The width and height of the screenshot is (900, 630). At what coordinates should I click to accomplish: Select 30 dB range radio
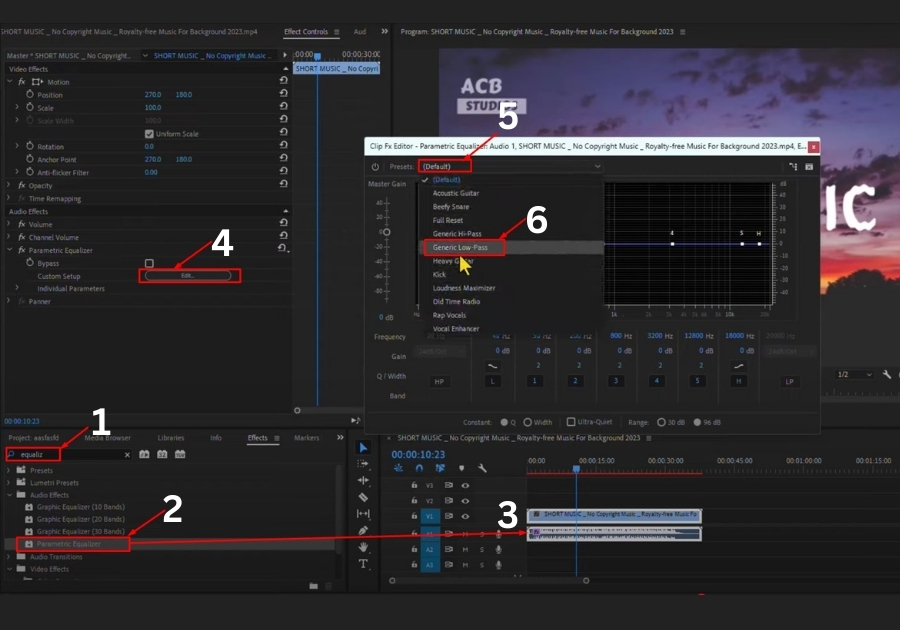click(661, 422)
